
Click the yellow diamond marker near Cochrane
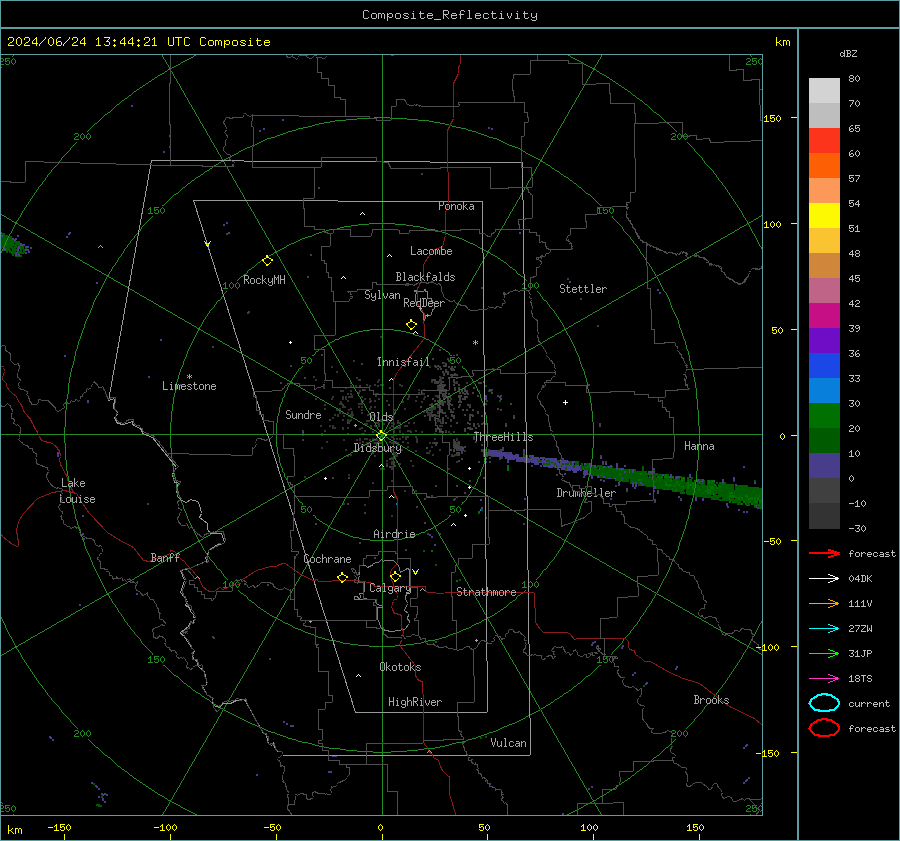pos(343,577)
